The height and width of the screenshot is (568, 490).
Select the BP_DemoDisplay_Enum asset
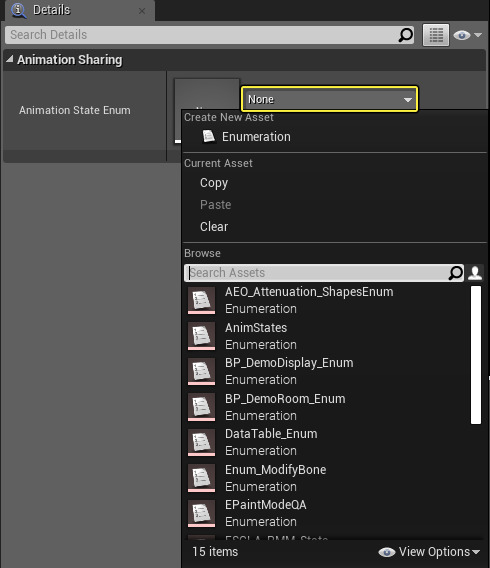(x=327, y=371)
